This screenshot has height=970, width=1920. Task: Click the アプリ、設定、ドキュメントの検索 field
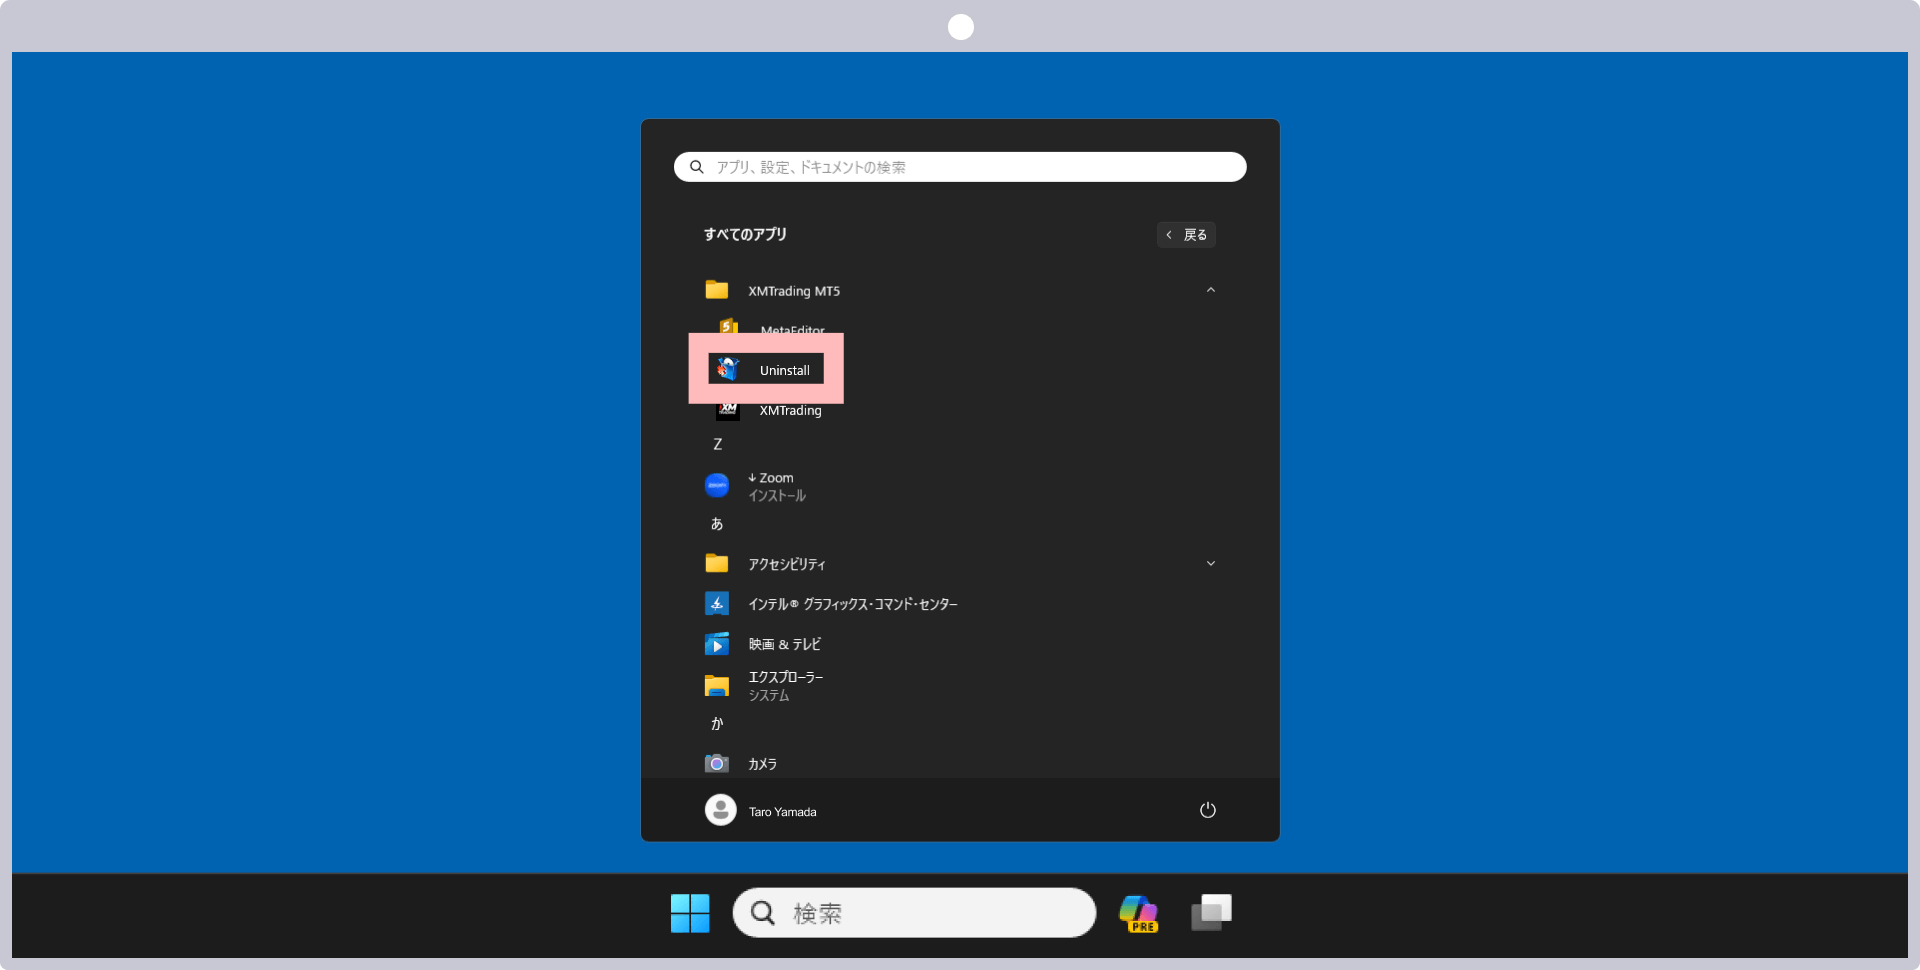960,167
